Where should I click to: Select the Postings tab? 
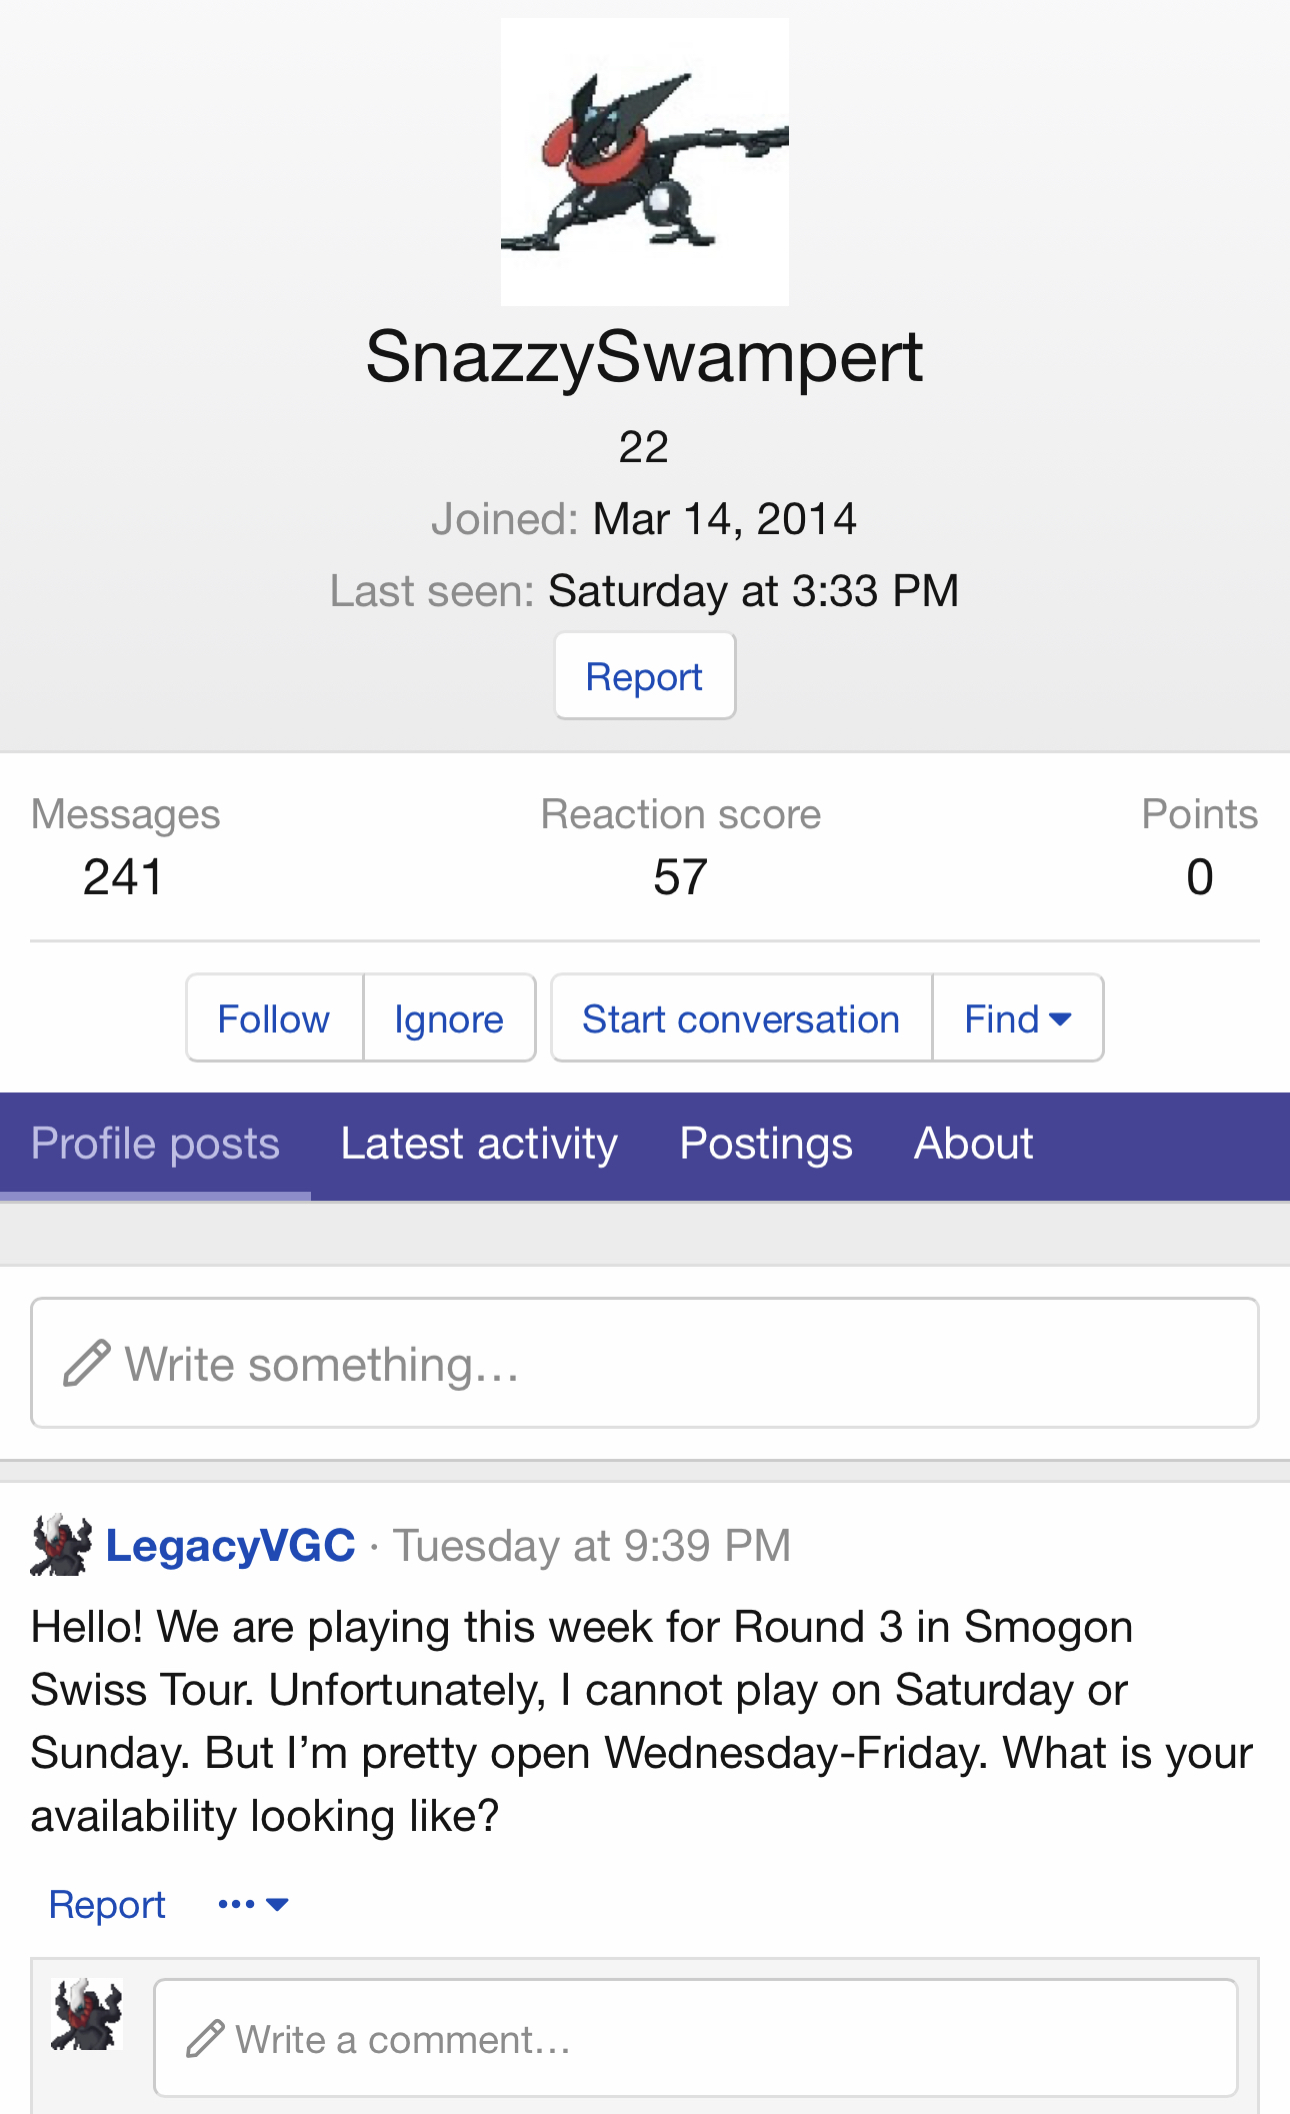pyautogui.click(x=766, y=1144)
